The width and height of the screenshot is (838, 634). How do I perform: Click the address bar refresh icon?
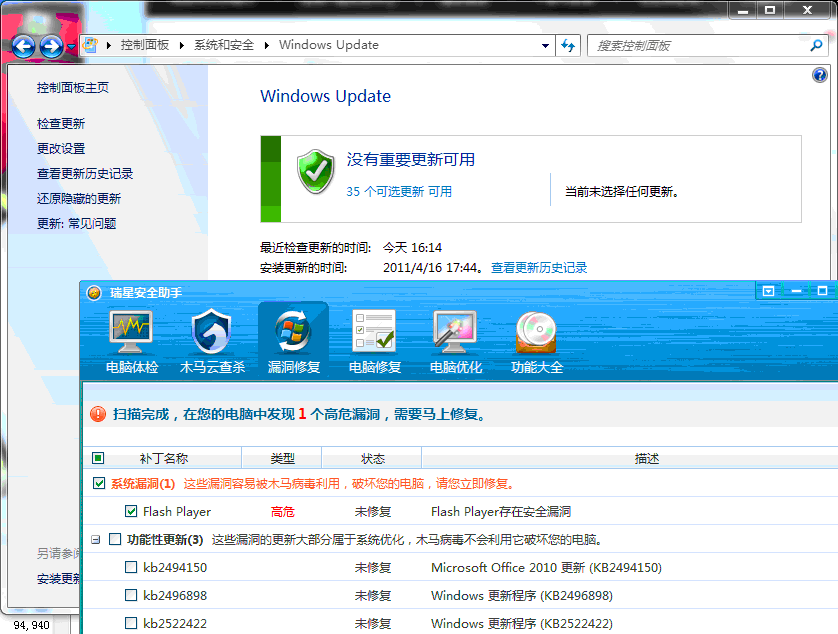[x=568, y=45]
